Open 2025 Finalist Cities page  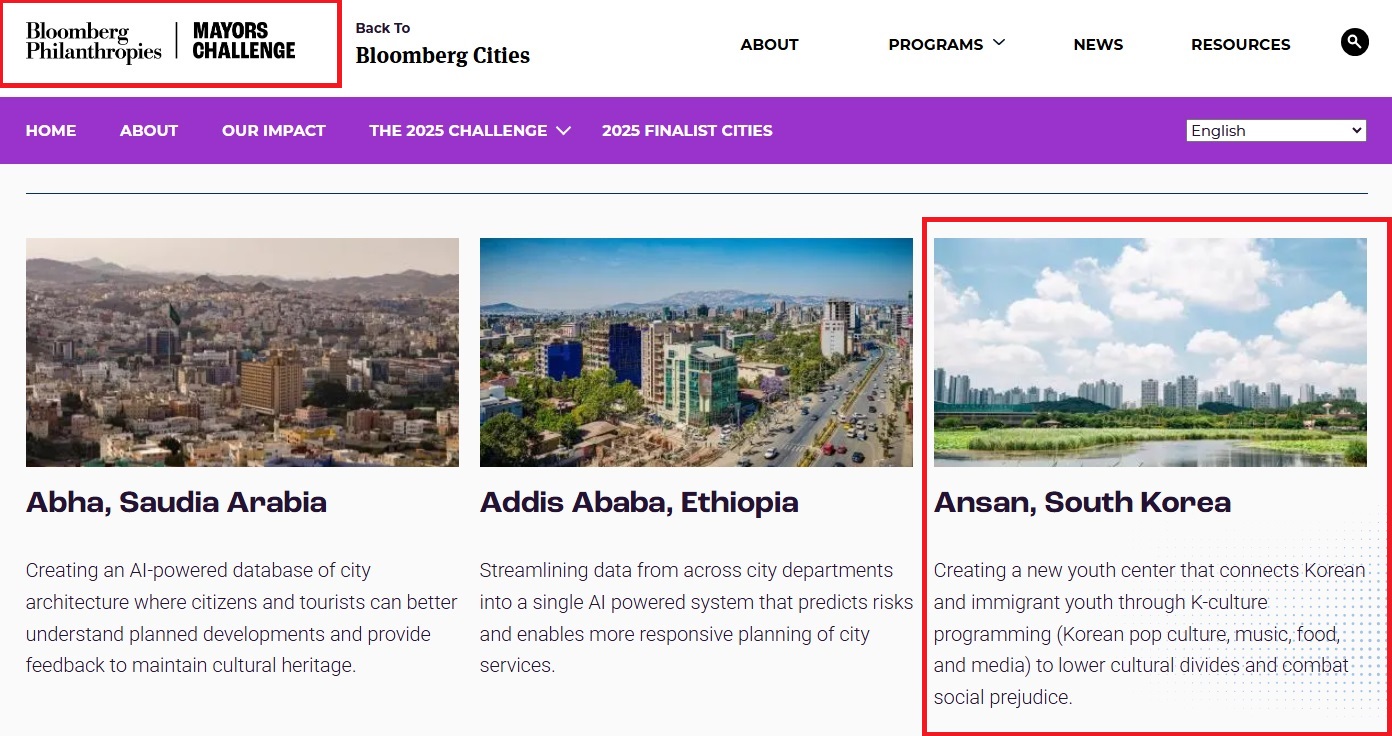tap(687, 131)
